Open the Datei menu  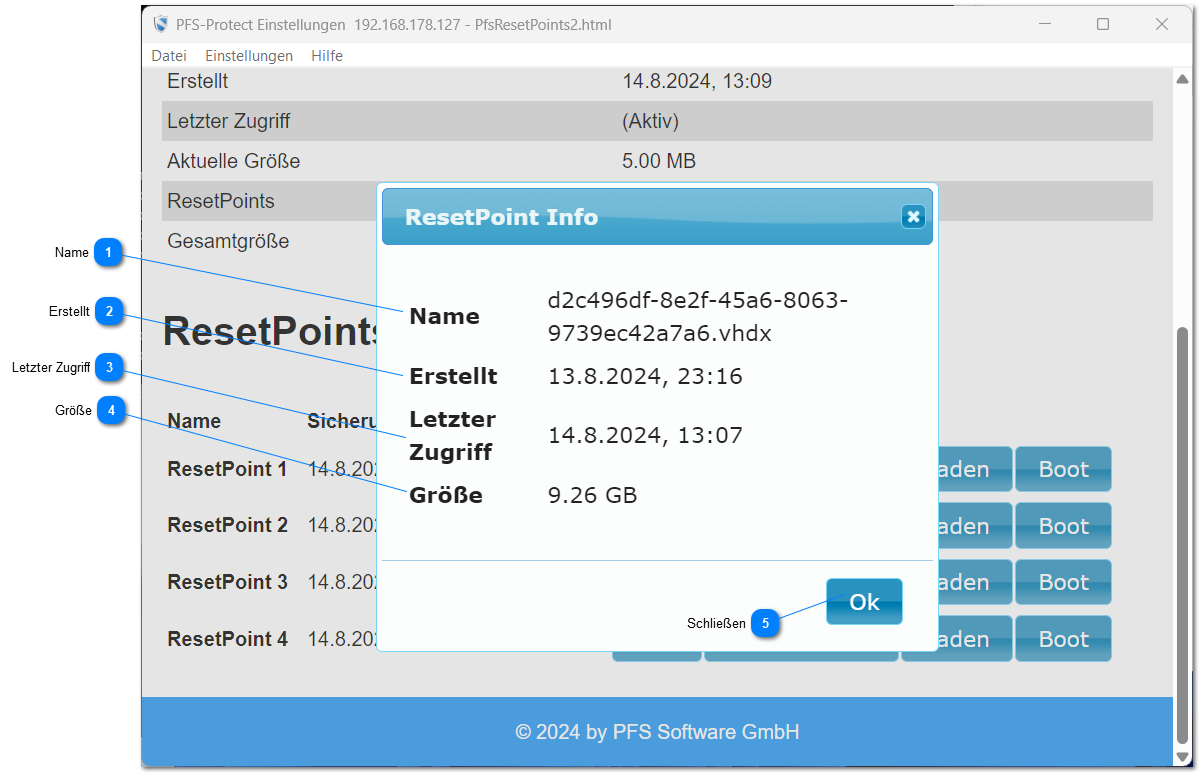click(x=169, y=56)
